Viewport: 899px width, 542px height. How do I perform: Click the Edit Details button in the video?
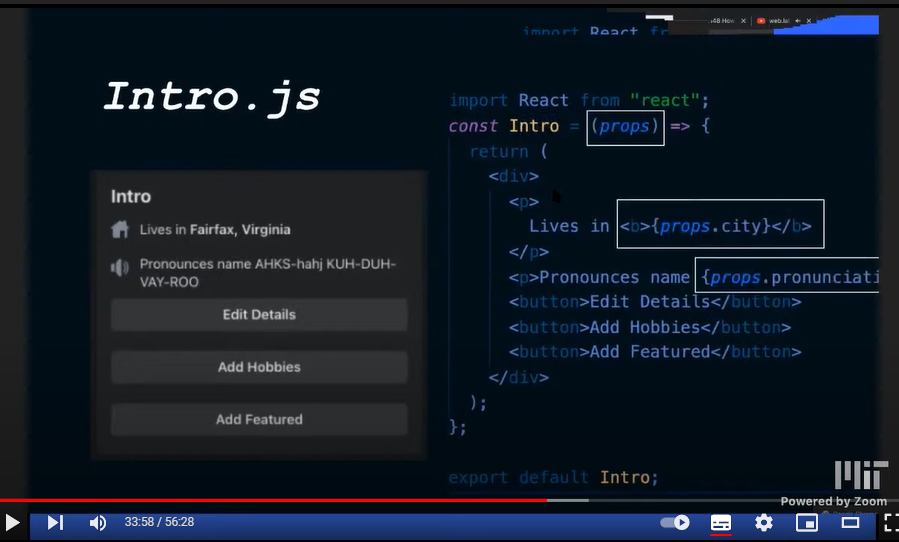259,314
